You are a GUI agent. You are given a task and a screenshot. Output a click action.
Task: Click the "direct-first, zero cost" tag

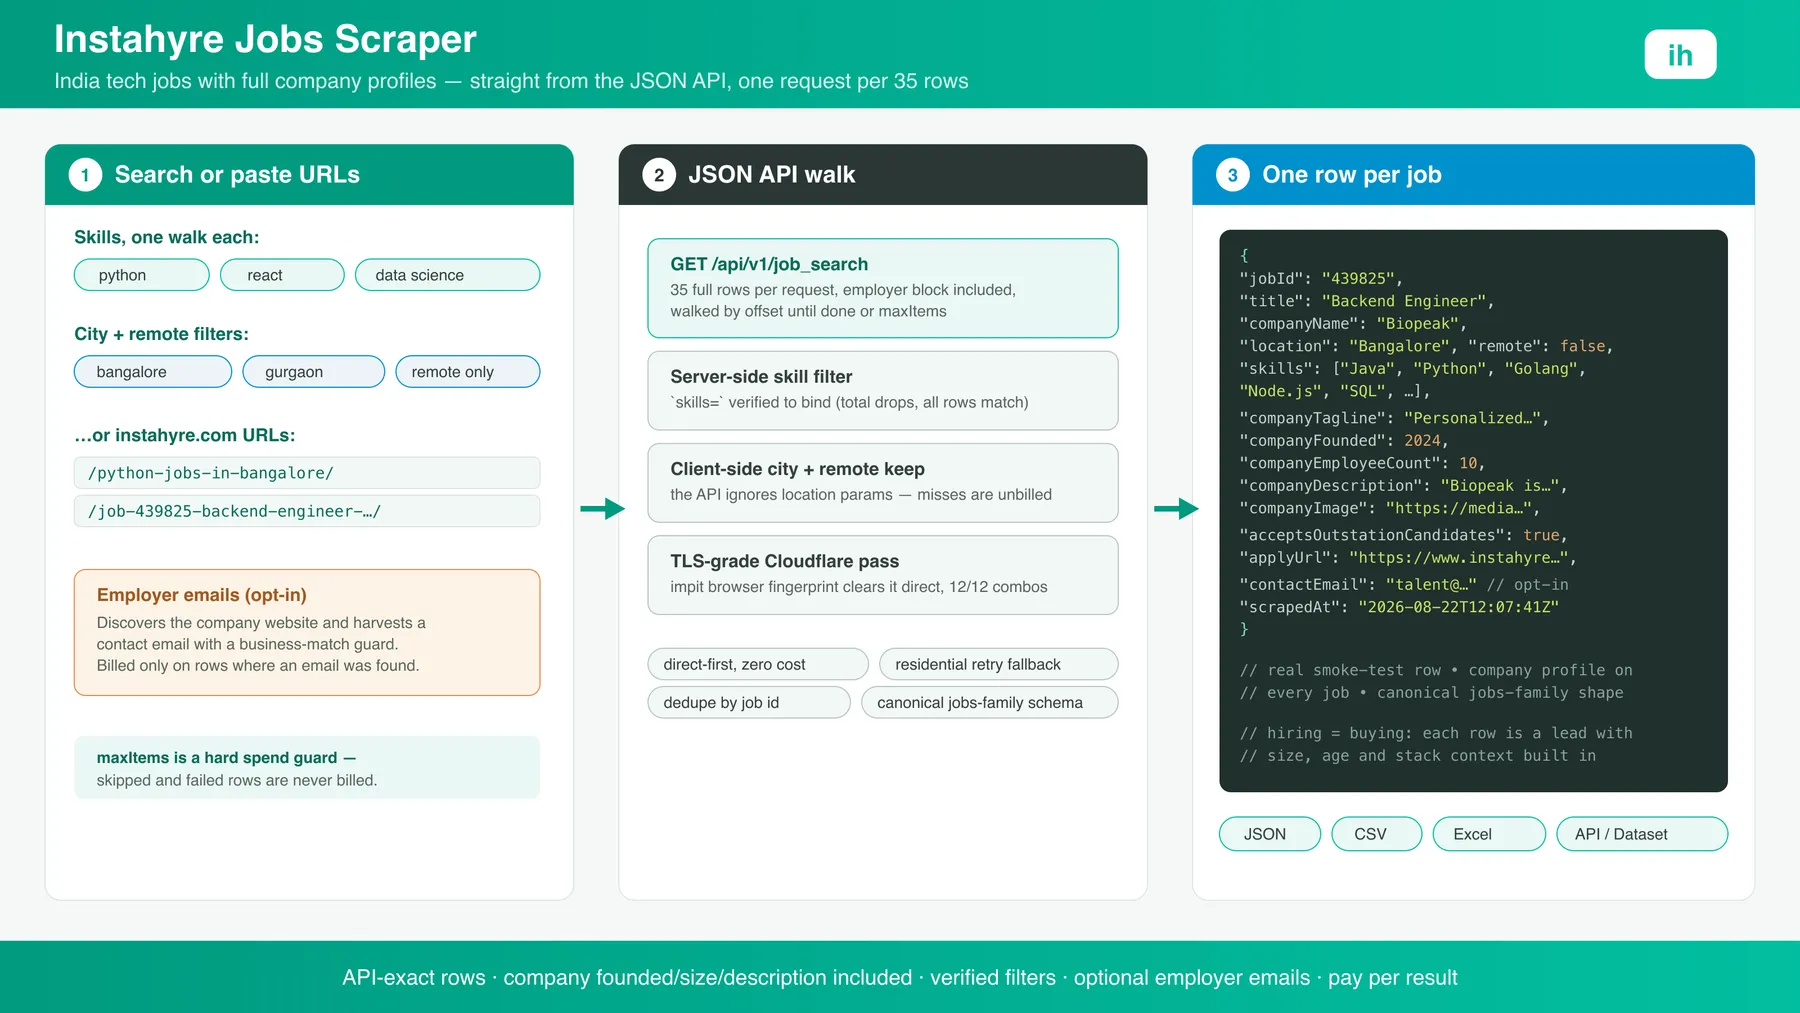758,664
